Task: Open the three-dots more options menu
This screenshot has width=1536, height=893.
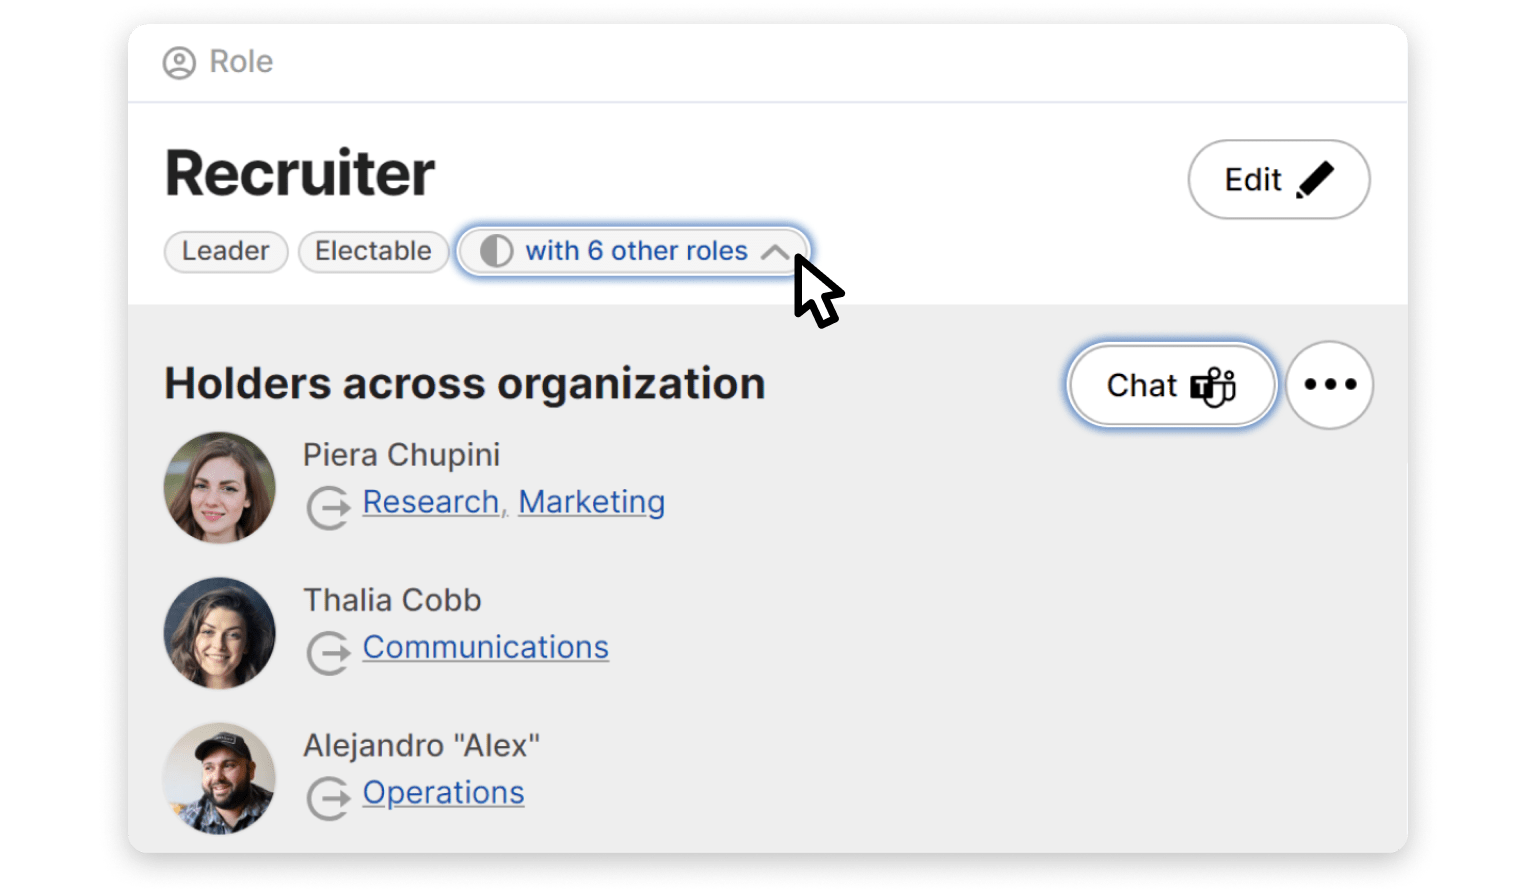Action: pos(1329,385)
